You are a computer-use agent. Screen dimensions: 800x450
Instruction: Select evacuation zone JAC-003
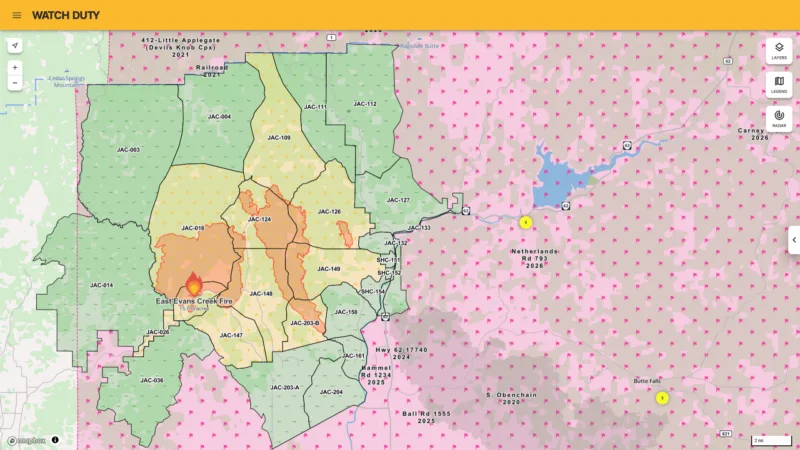pyautogui.click(x=128, y=150)
